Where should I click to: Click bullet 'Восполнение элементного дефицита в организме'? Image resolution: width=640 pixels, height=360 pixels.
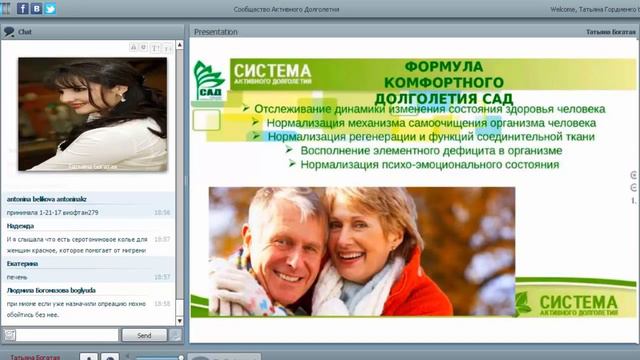tap(431, 151)
